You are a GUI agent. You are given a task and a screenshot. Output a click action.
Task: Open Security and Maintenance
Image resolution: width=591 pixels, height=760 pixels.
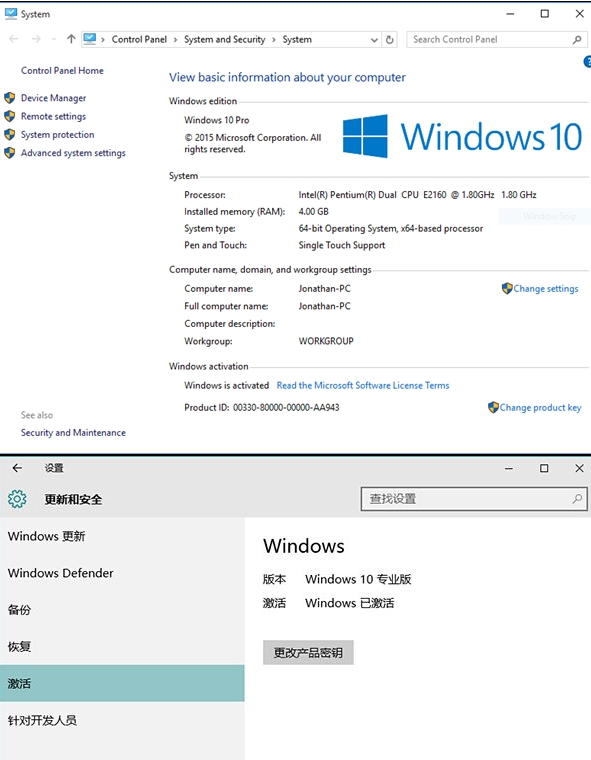coord(73,433)
